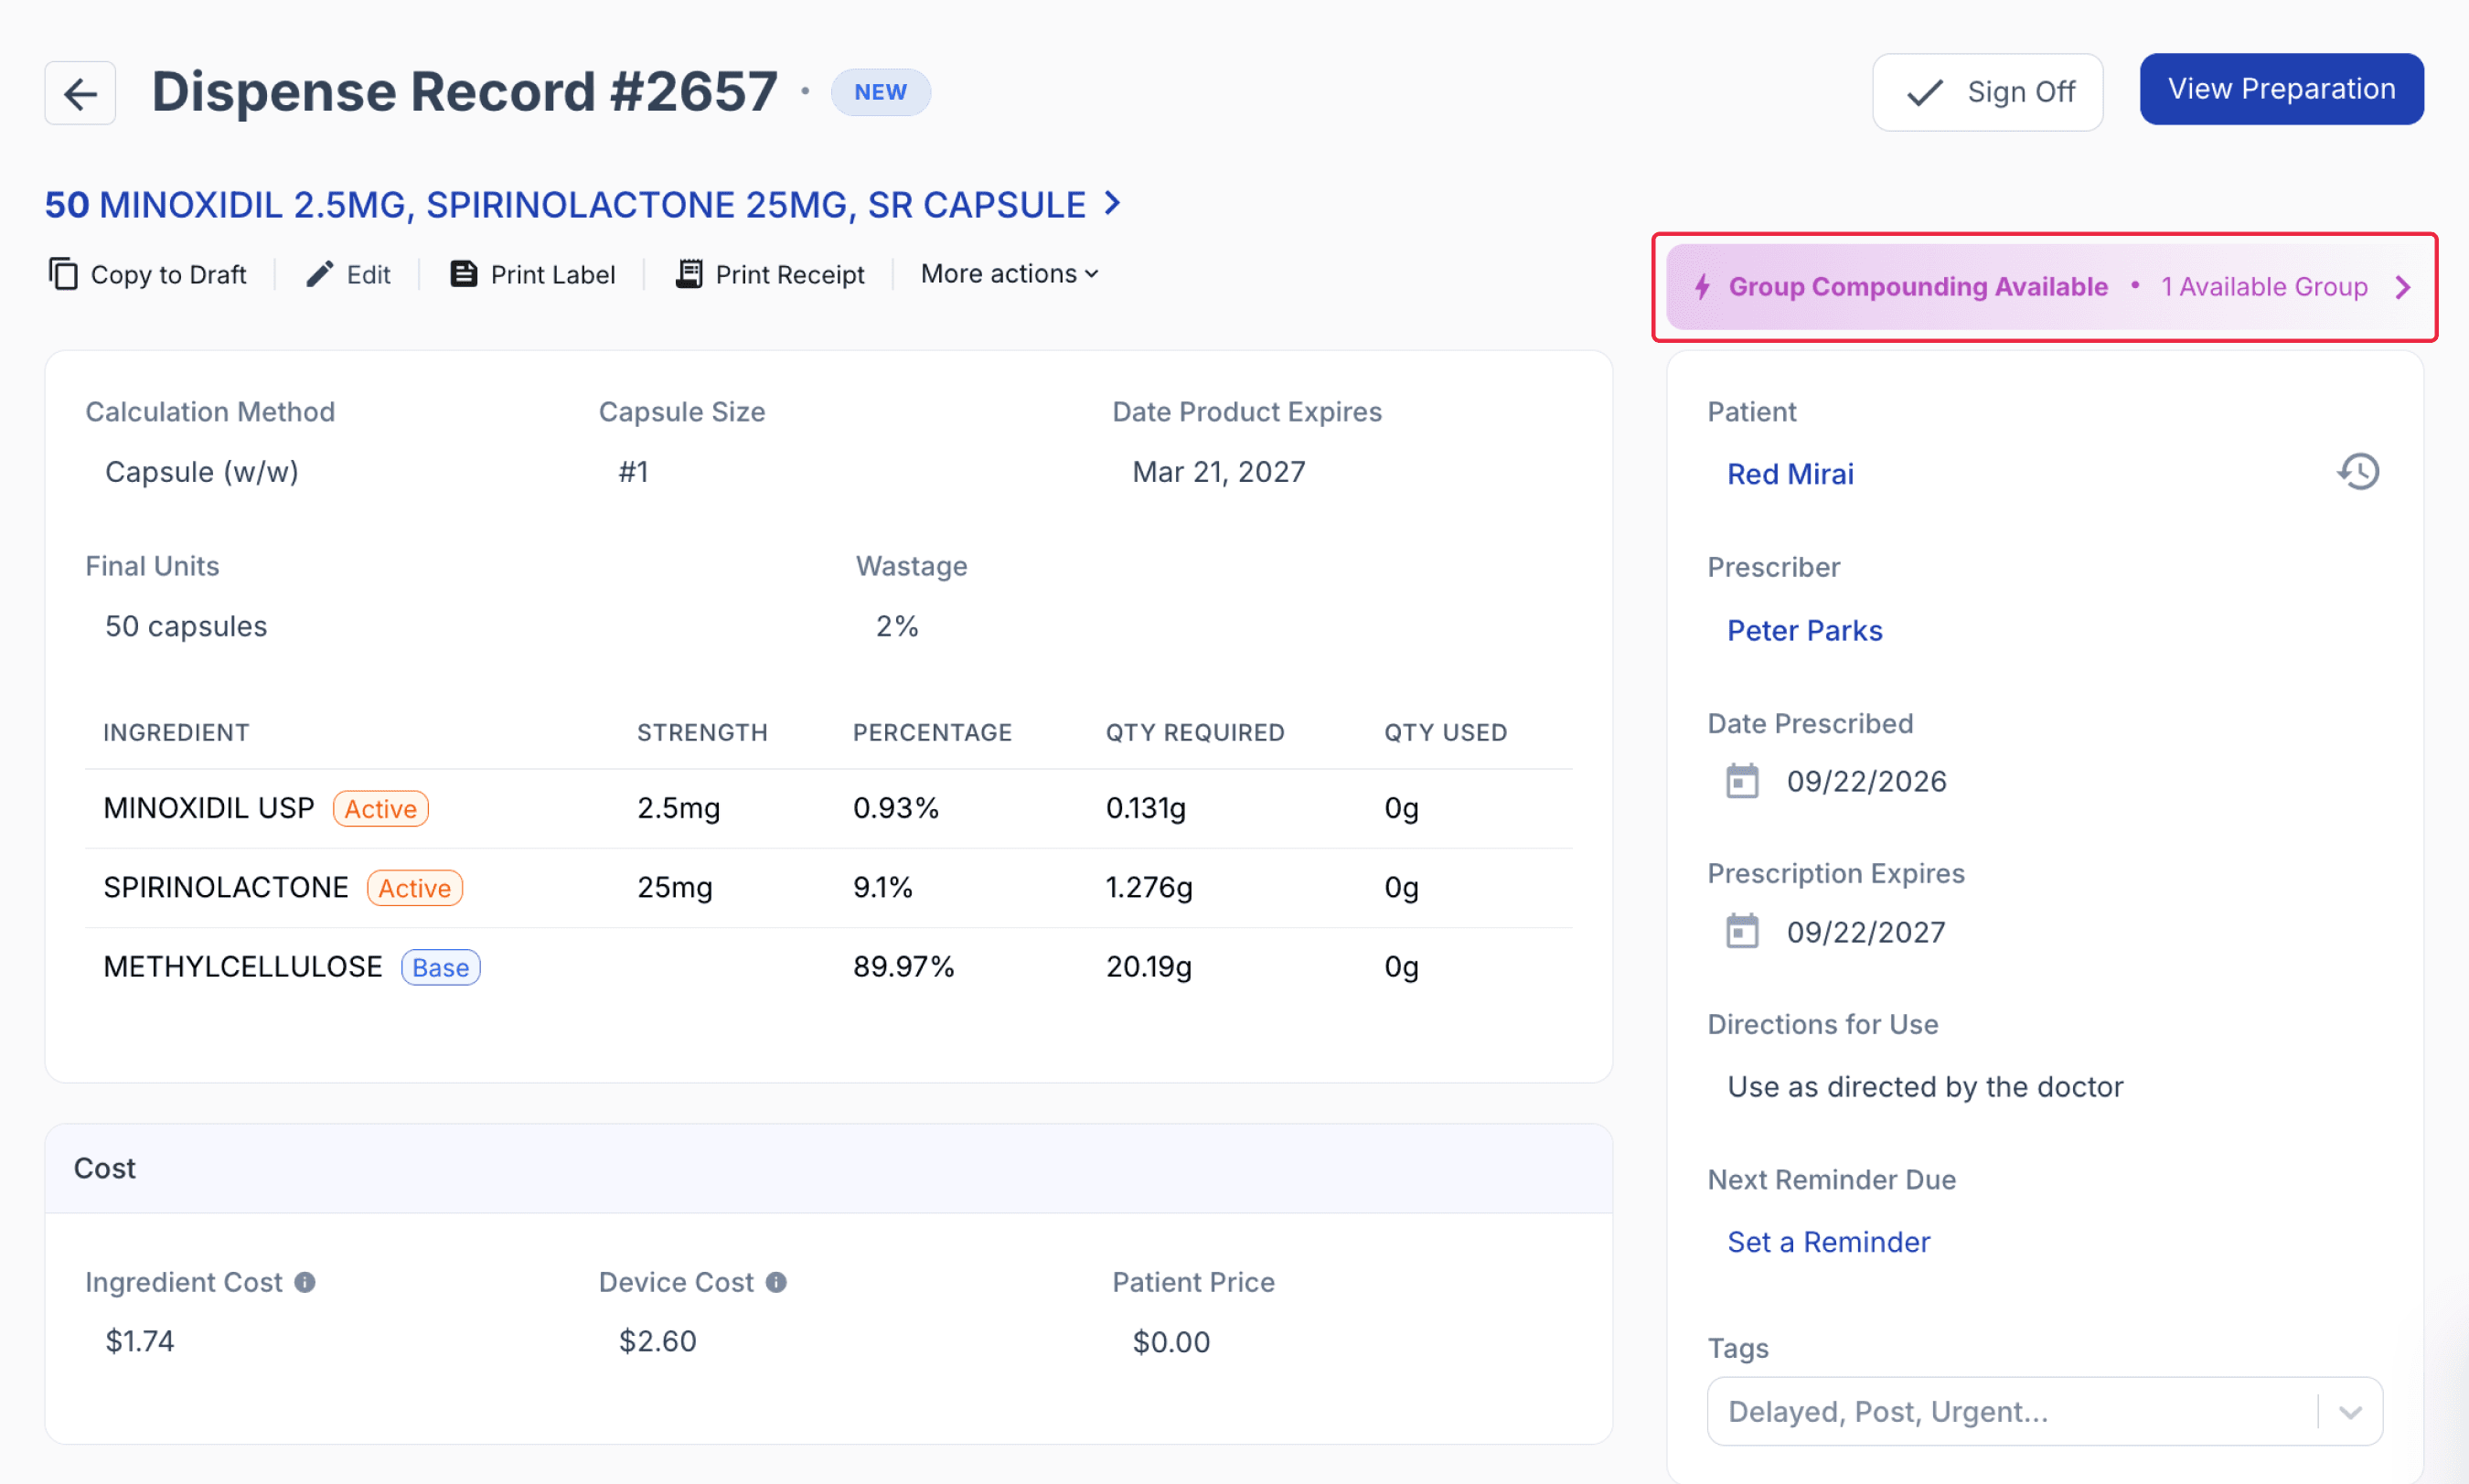
Task: Select the SPIRINOLACTONE ingredient name
Action: coord(225,887)
